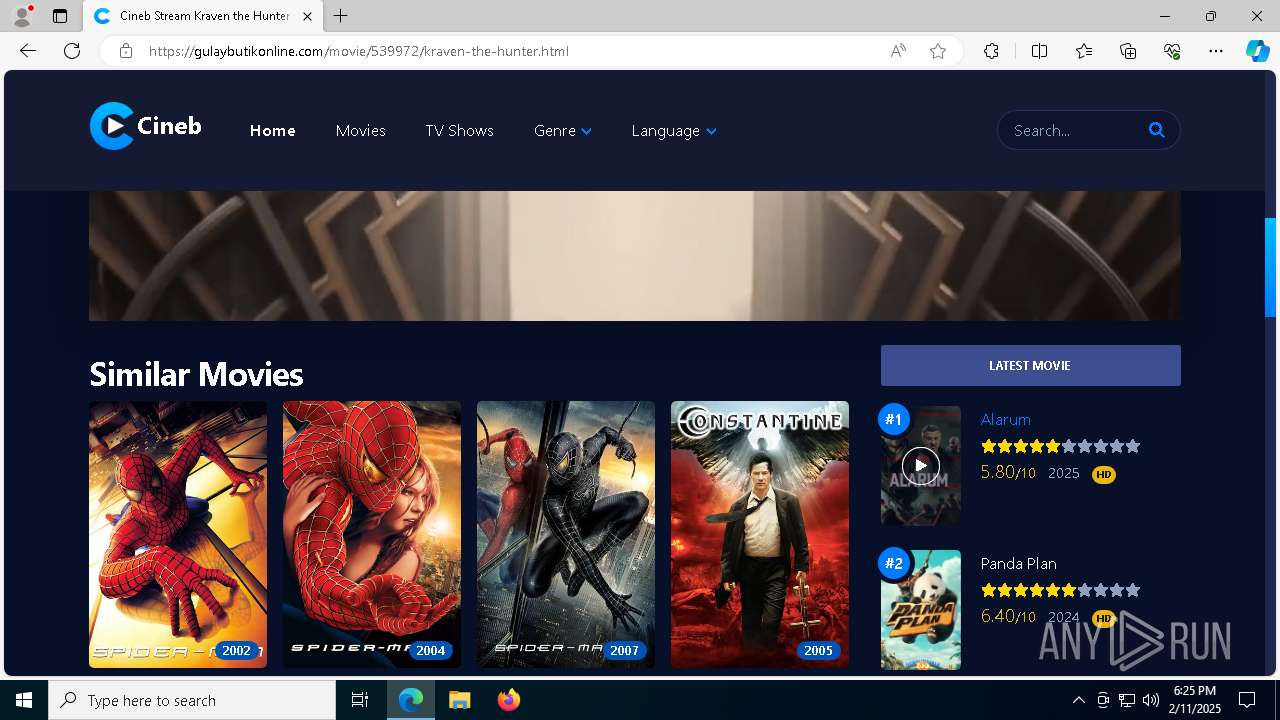Switch to the Cineb browser tab
1280x720 pixels.
[x=203, y=16]
